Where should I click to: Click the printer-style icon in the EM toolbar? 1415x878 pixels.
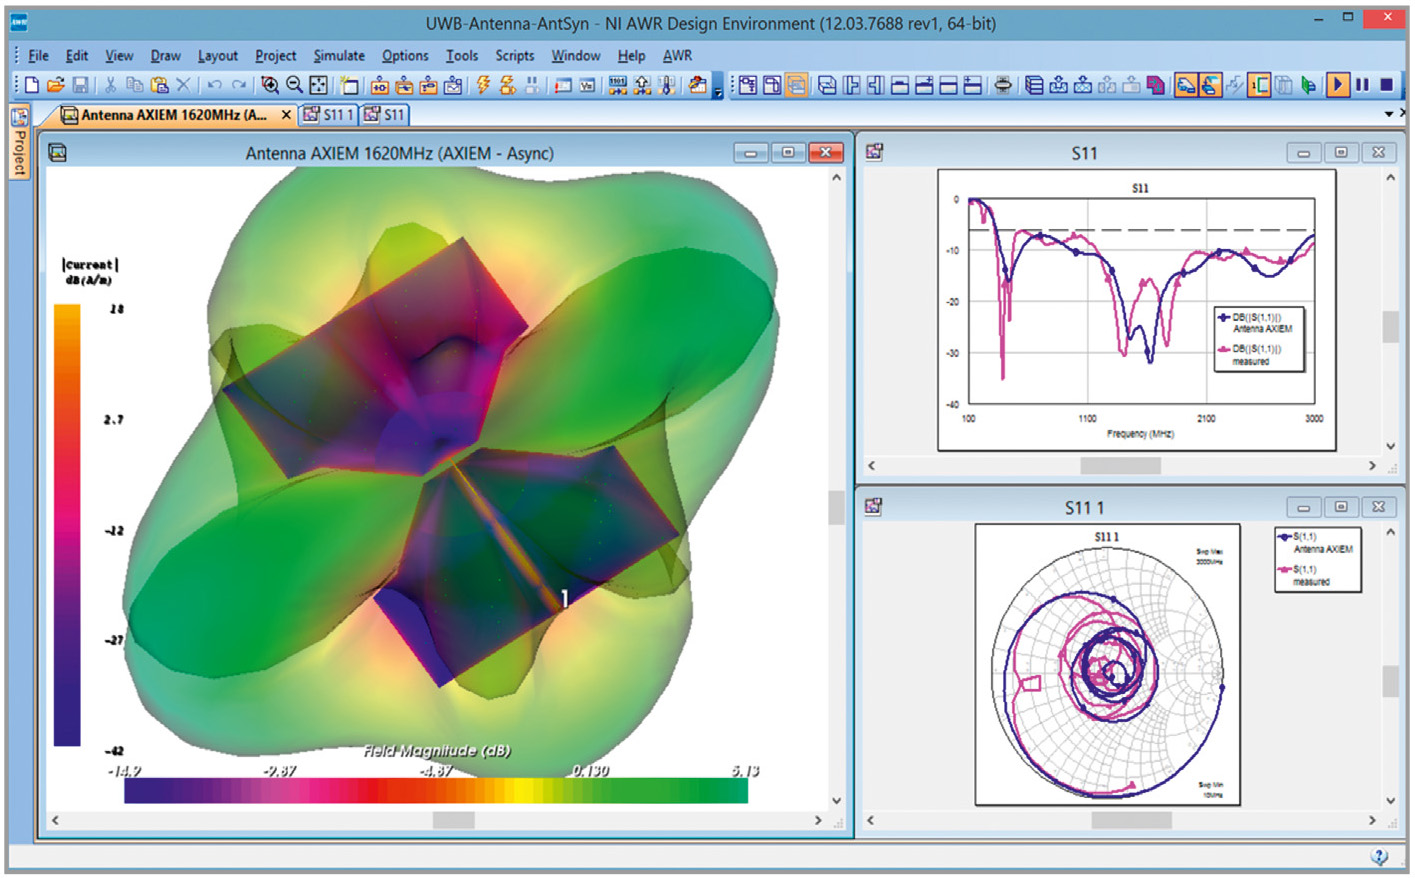pos(1003,86)
